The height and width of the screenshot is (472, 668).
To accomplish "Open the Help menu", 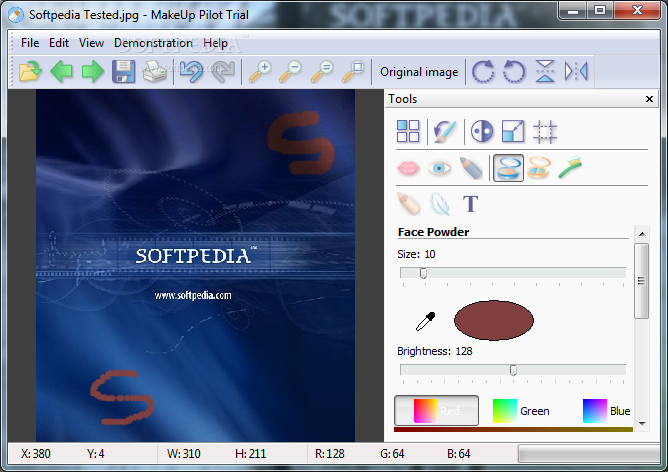I will [x=215, y=43].
